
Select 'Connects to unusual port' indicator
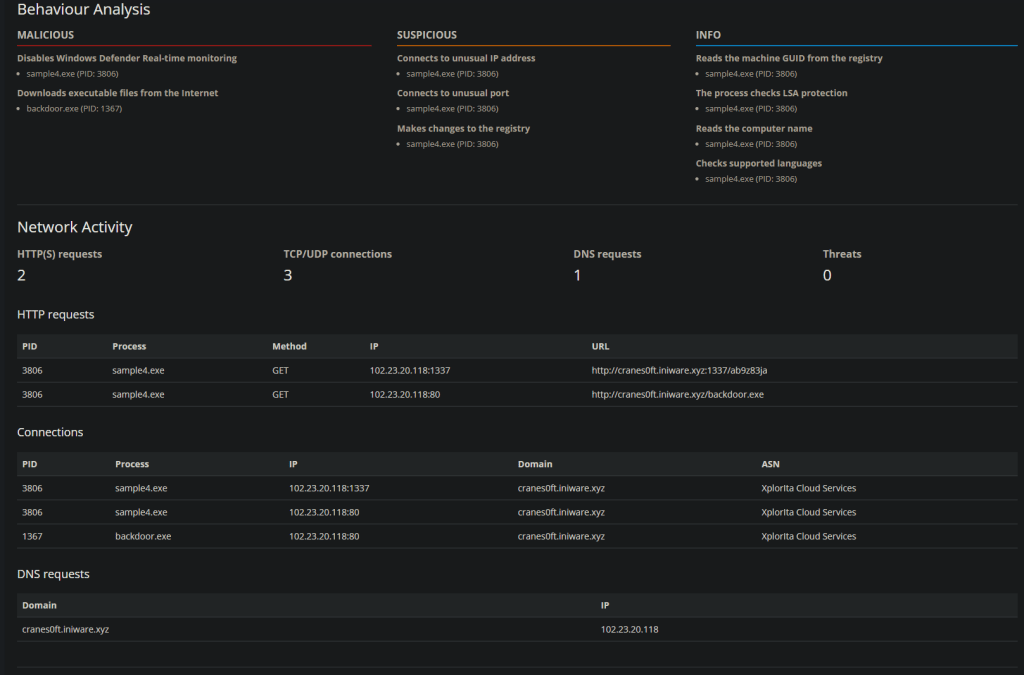click(x=453, y=93)
